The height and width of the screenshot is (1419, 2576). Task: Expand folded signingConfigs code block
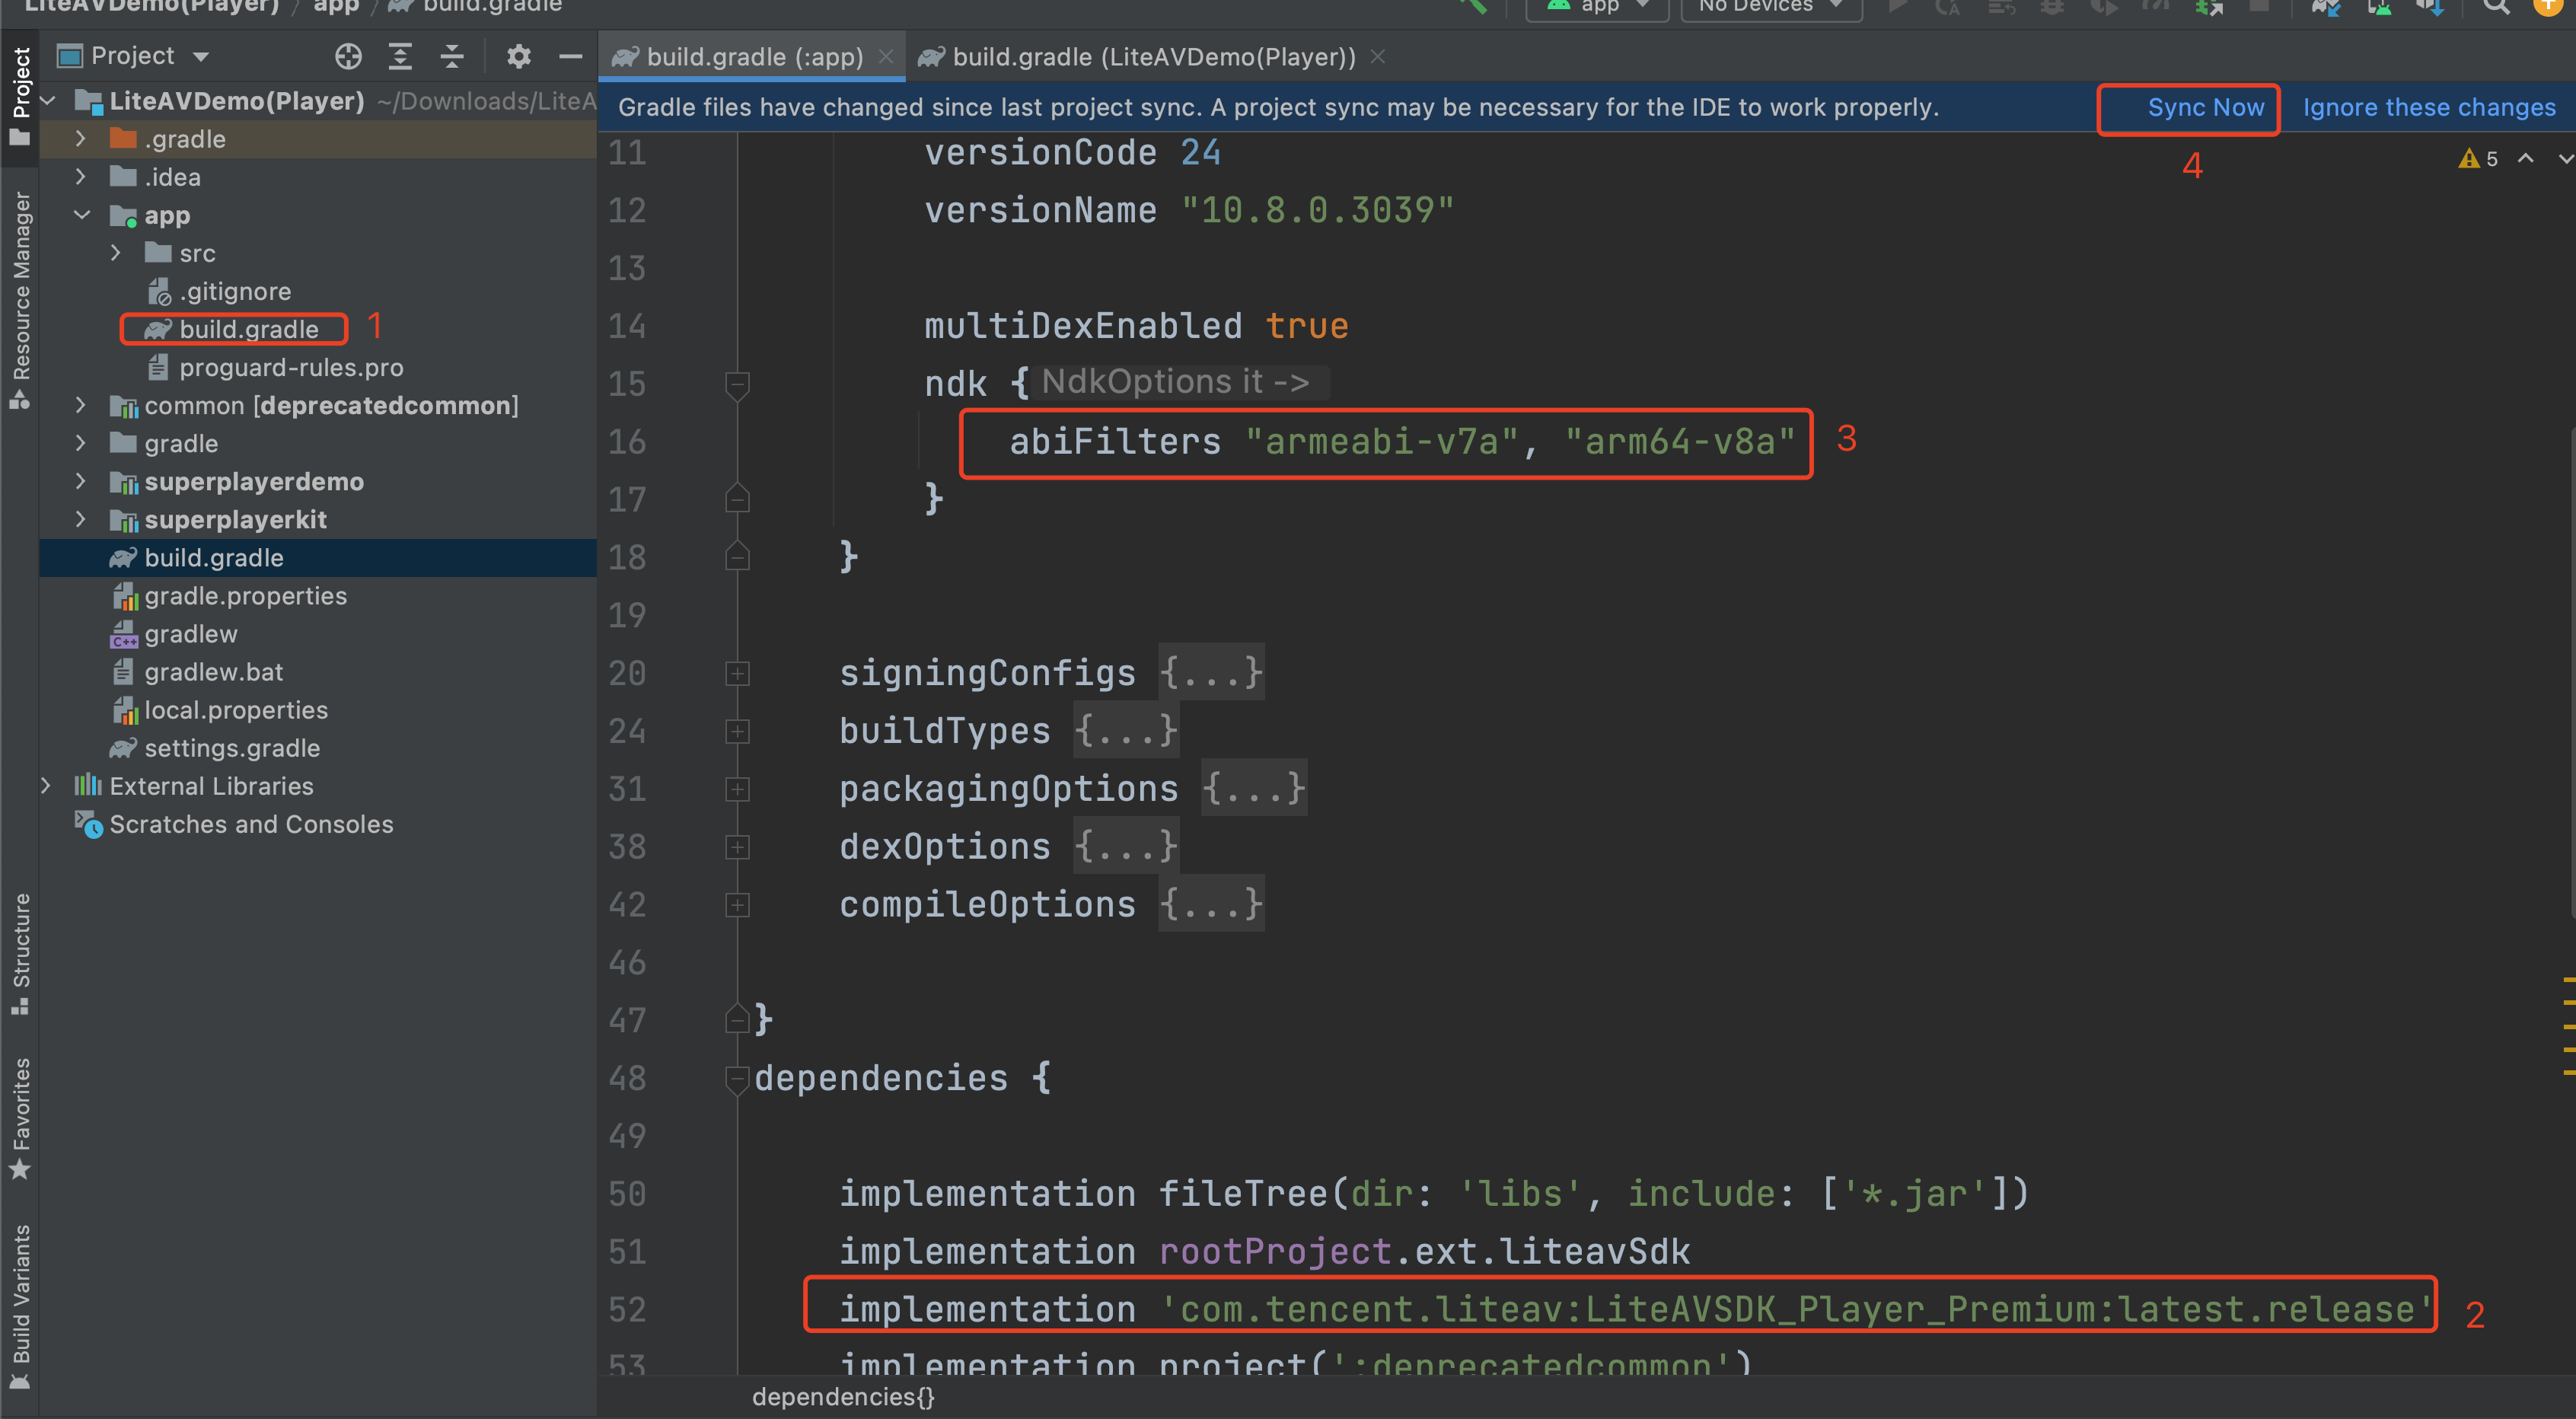[737, 673]
